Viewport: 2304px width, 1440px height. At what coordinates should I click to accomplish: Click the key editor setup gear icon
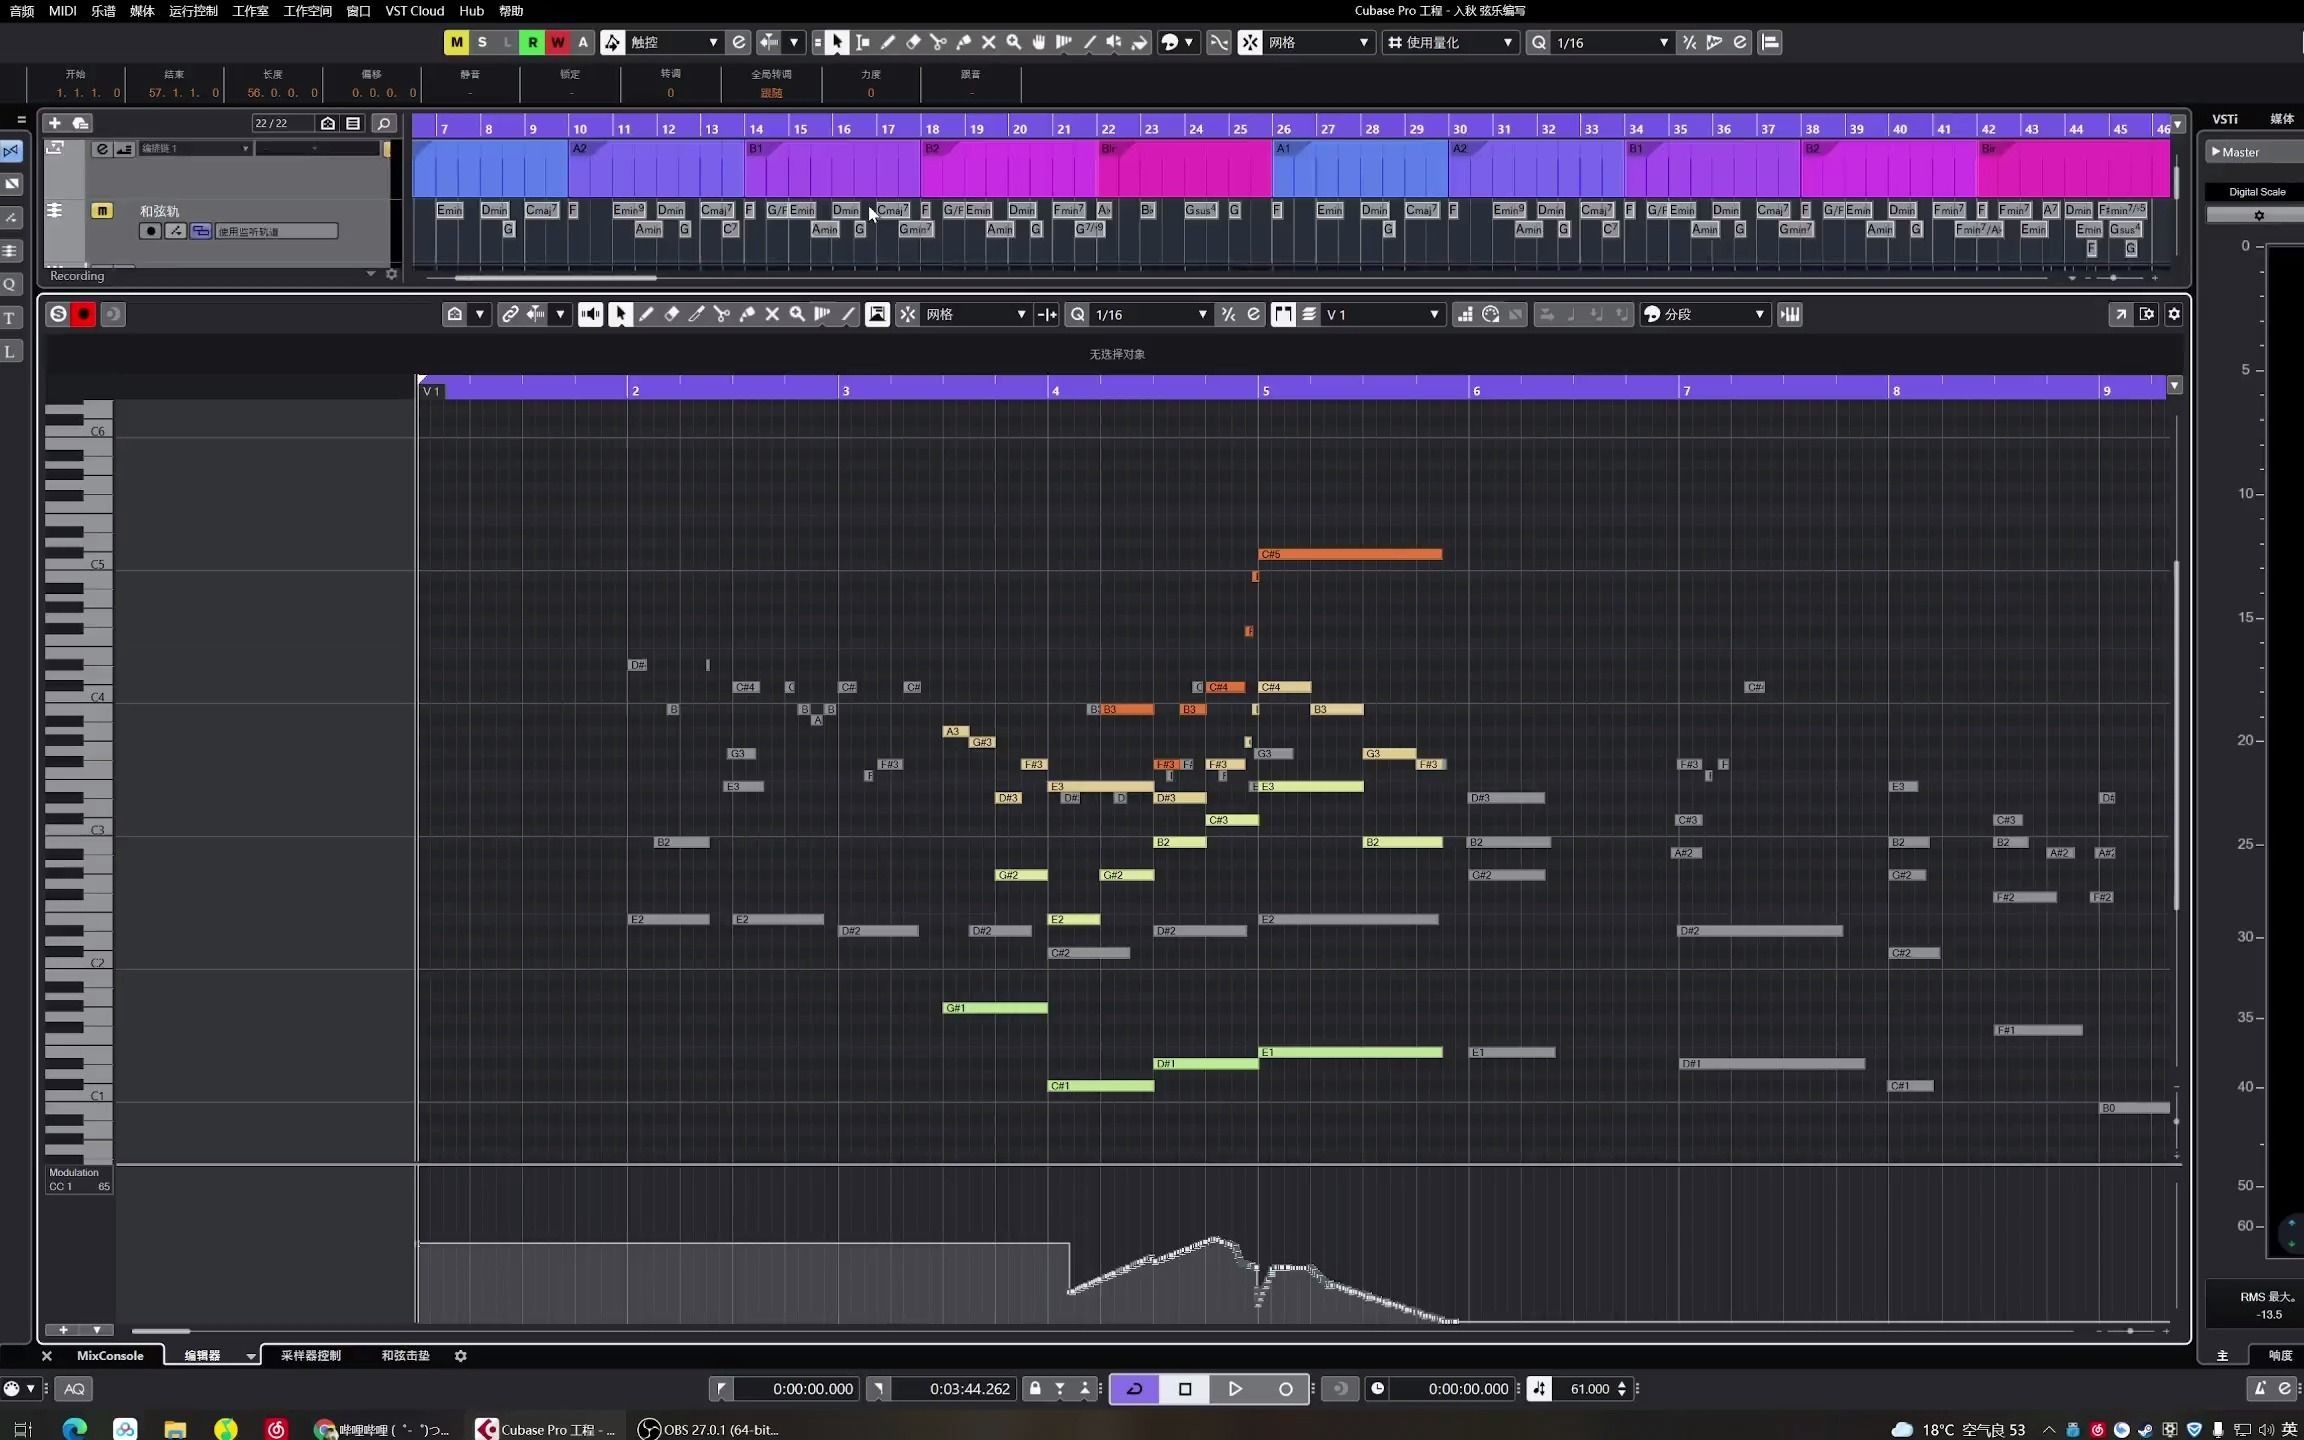pyautogui.click(x=2174, y=314)
